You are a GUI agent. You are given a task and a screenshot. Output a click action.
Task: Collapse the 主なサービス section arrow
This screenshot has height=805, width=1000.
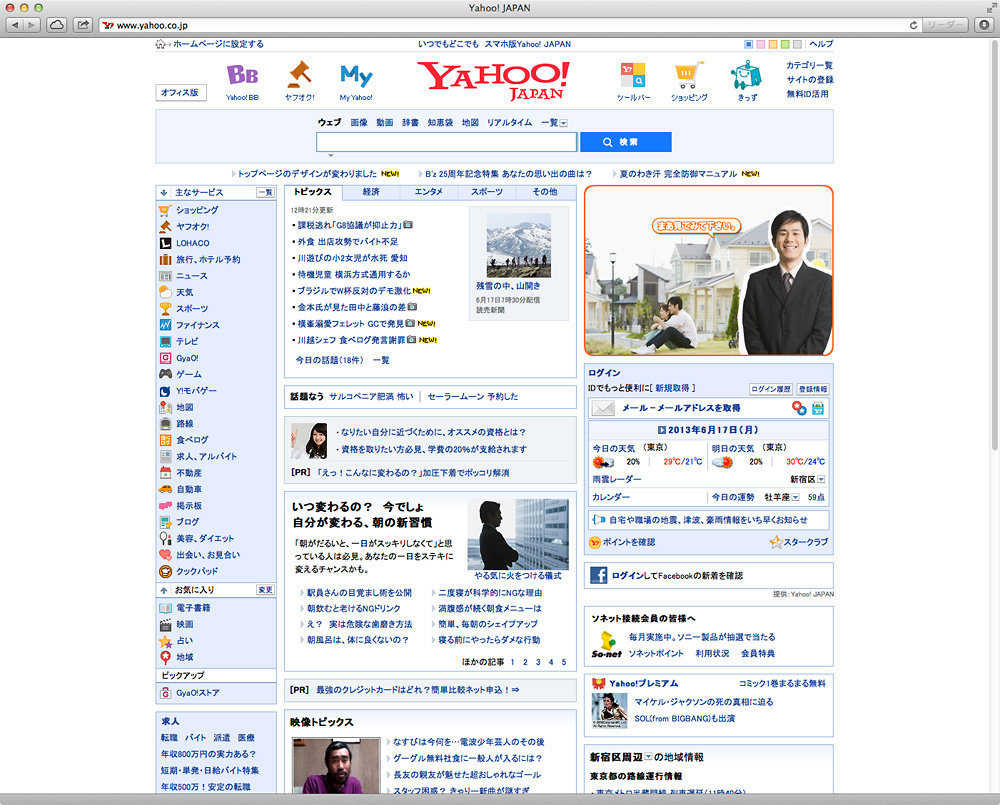164,193
